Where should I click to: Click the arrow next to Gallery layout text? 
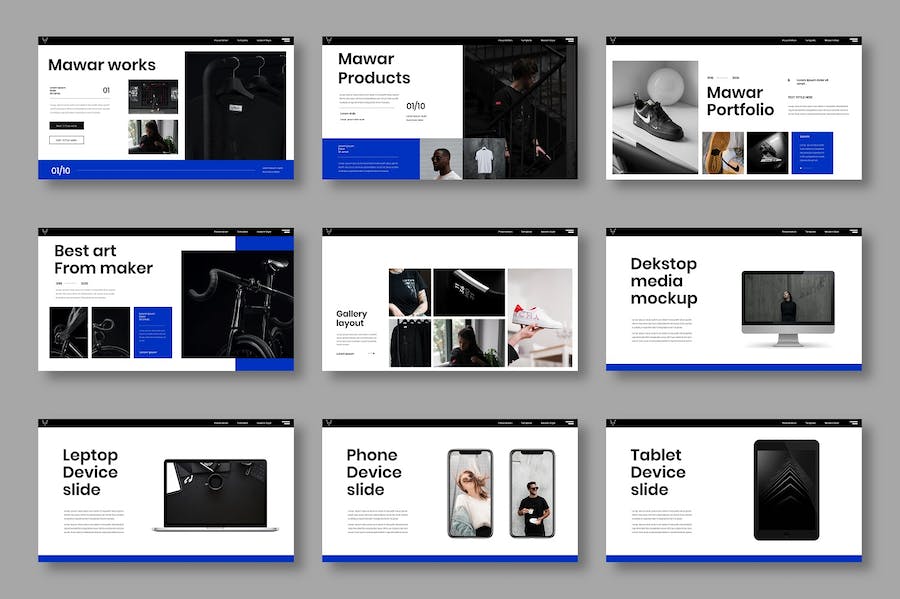click(x=372, y=353)
